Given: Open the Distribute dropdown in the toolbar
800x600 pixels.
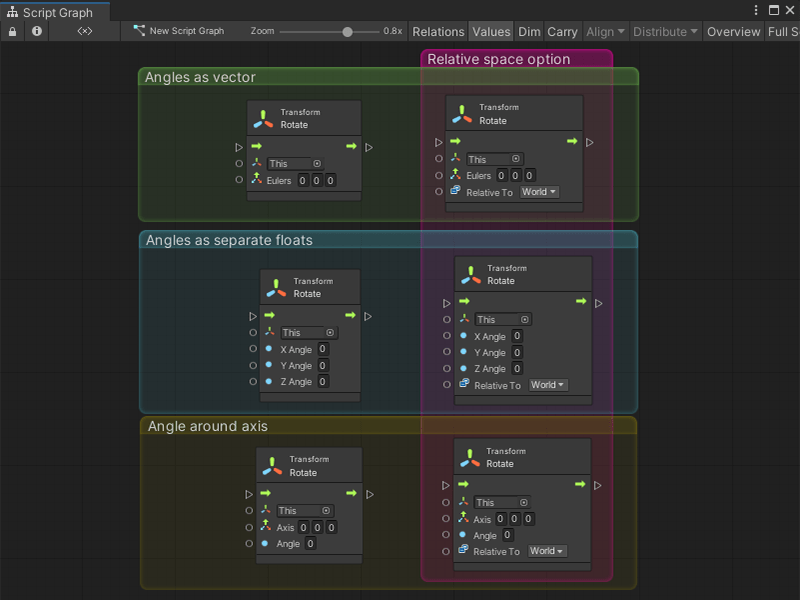Looking at the screenshot, I should pos(664,31).
